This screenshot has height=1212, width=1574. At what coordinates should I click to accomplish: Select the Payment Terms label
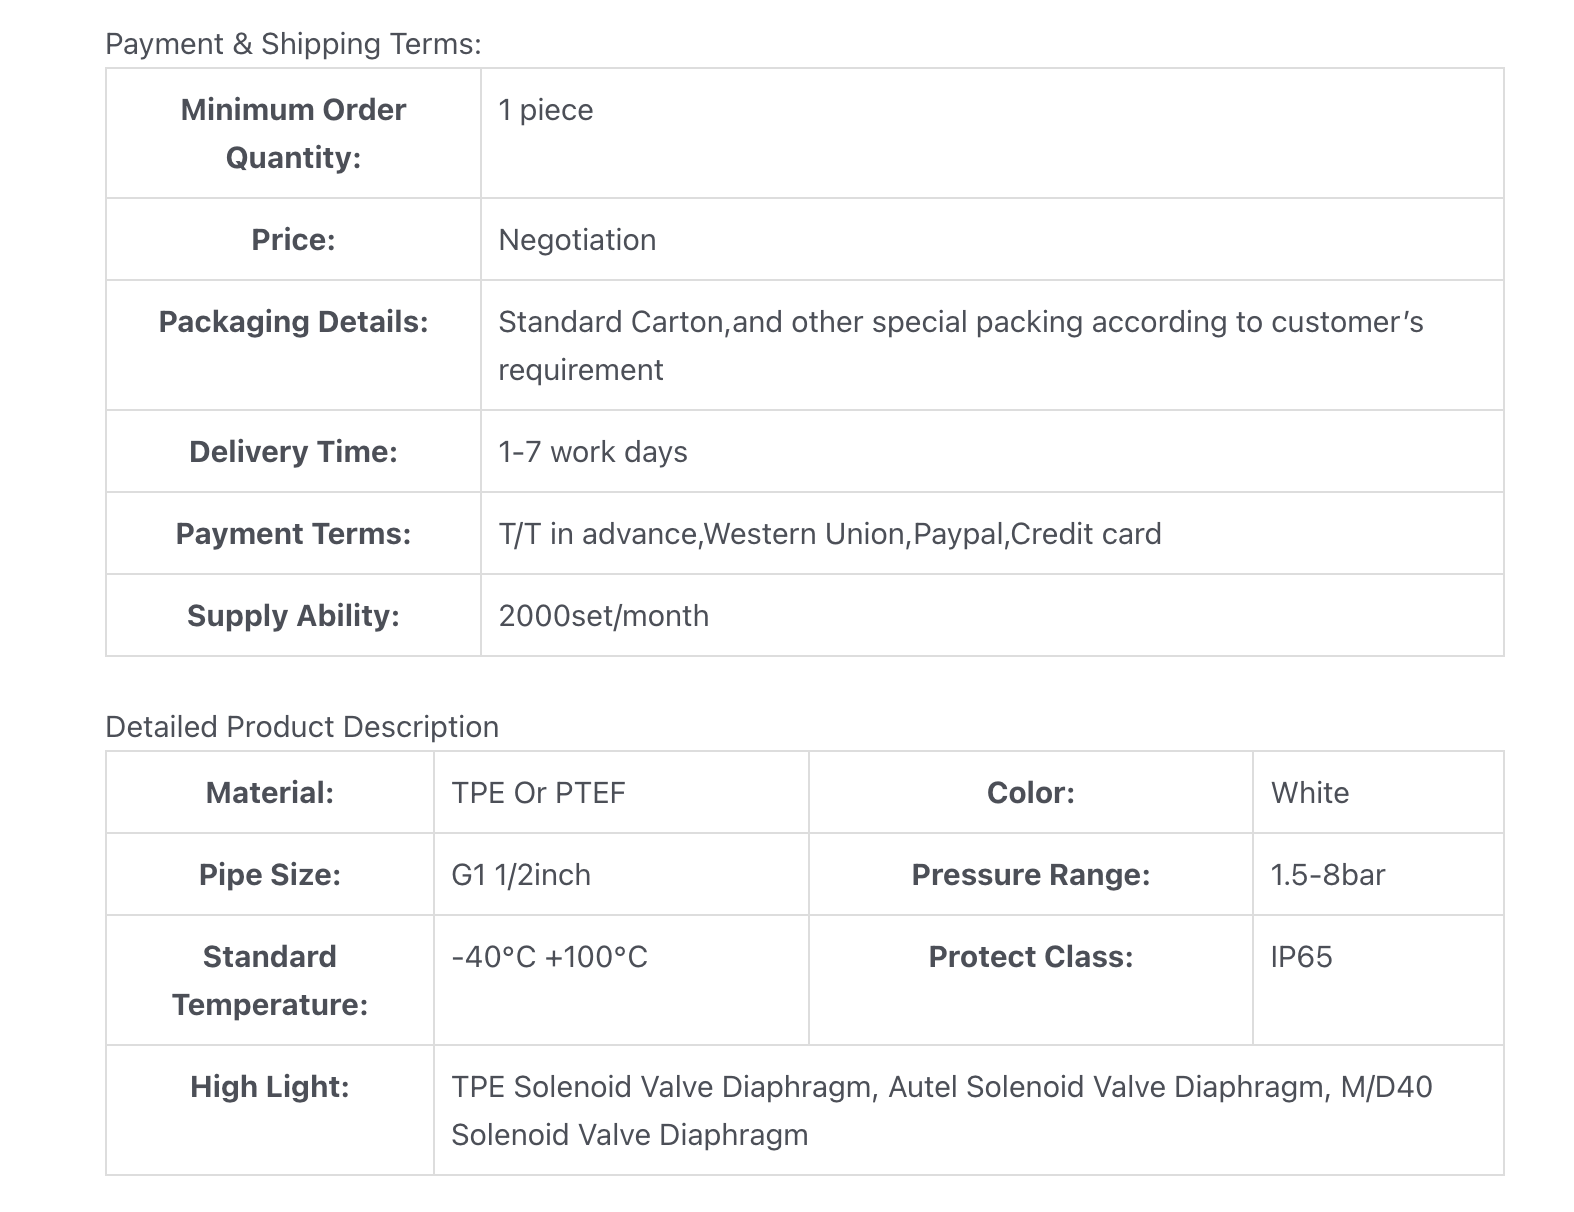click(x=293, y=534)
